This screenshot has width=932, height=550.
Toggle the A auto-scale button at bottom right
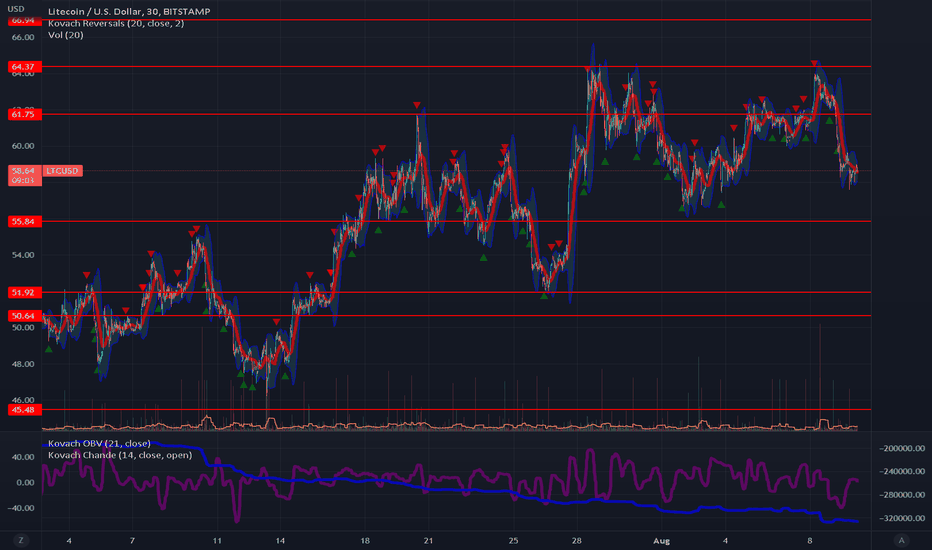pos(901,540)
